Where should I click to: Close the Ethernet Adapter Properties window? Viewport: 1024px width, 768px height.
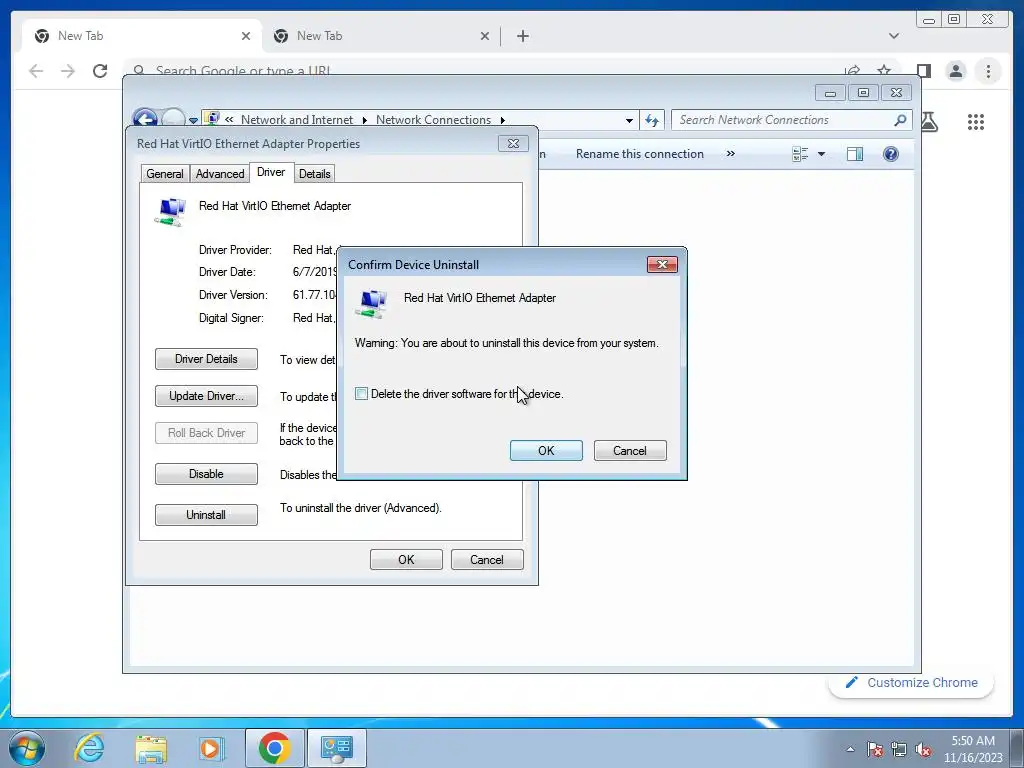(513, 144)
